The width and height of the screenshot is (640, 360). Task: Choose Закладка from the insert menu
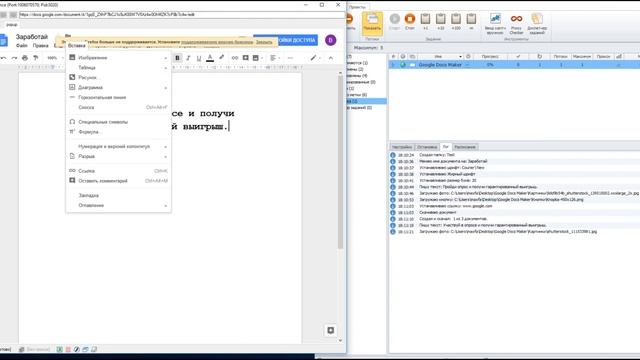point(118,196)
